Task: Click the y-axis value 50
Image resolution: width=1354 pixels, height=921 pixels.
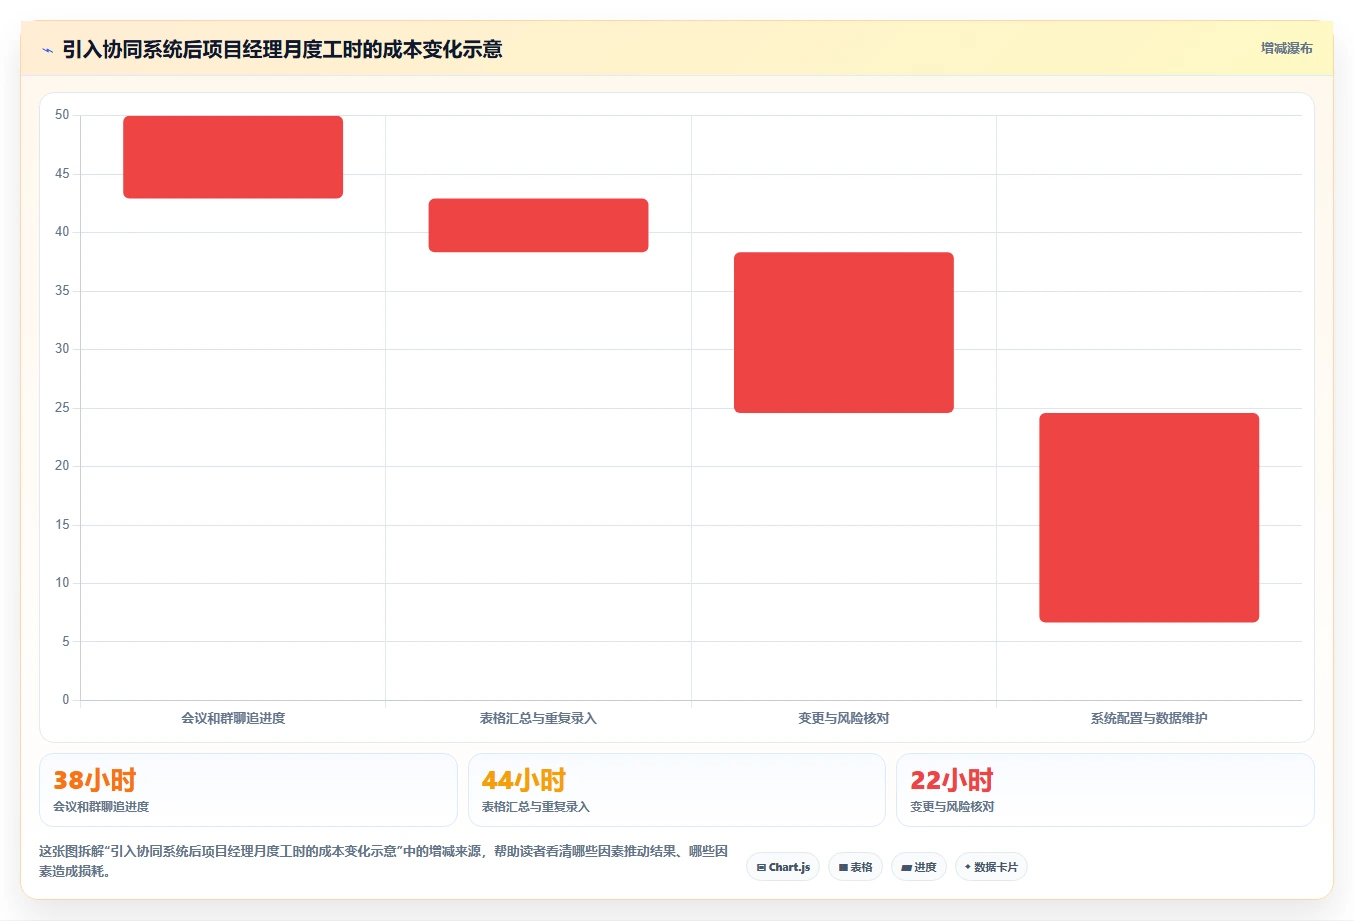Action: point(62,115)
